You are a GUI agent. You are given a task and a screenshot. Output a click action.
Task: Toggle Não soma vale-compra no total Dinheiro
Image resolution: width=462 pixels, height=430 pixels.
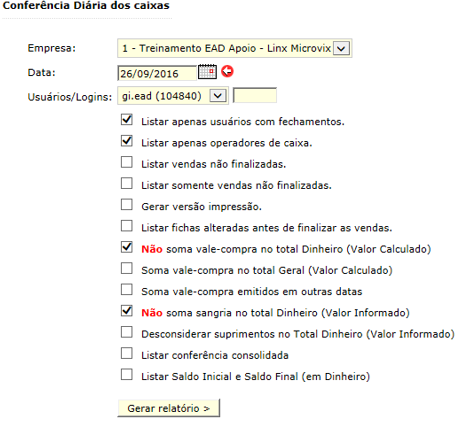pyautogui.click(x=127, y=247)
